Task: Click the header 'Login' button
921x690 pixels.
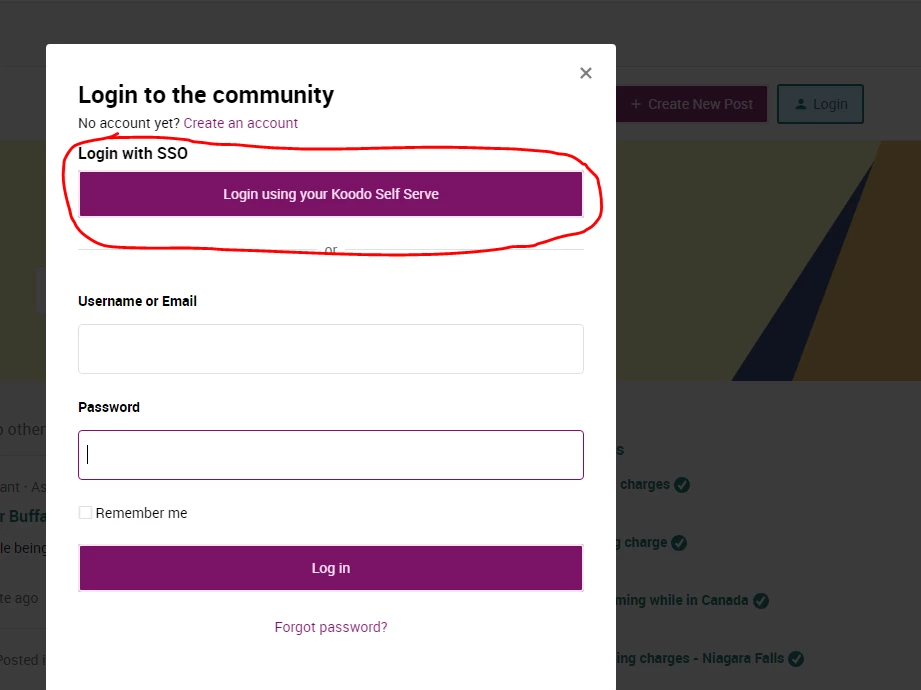Action: (821, 104)
